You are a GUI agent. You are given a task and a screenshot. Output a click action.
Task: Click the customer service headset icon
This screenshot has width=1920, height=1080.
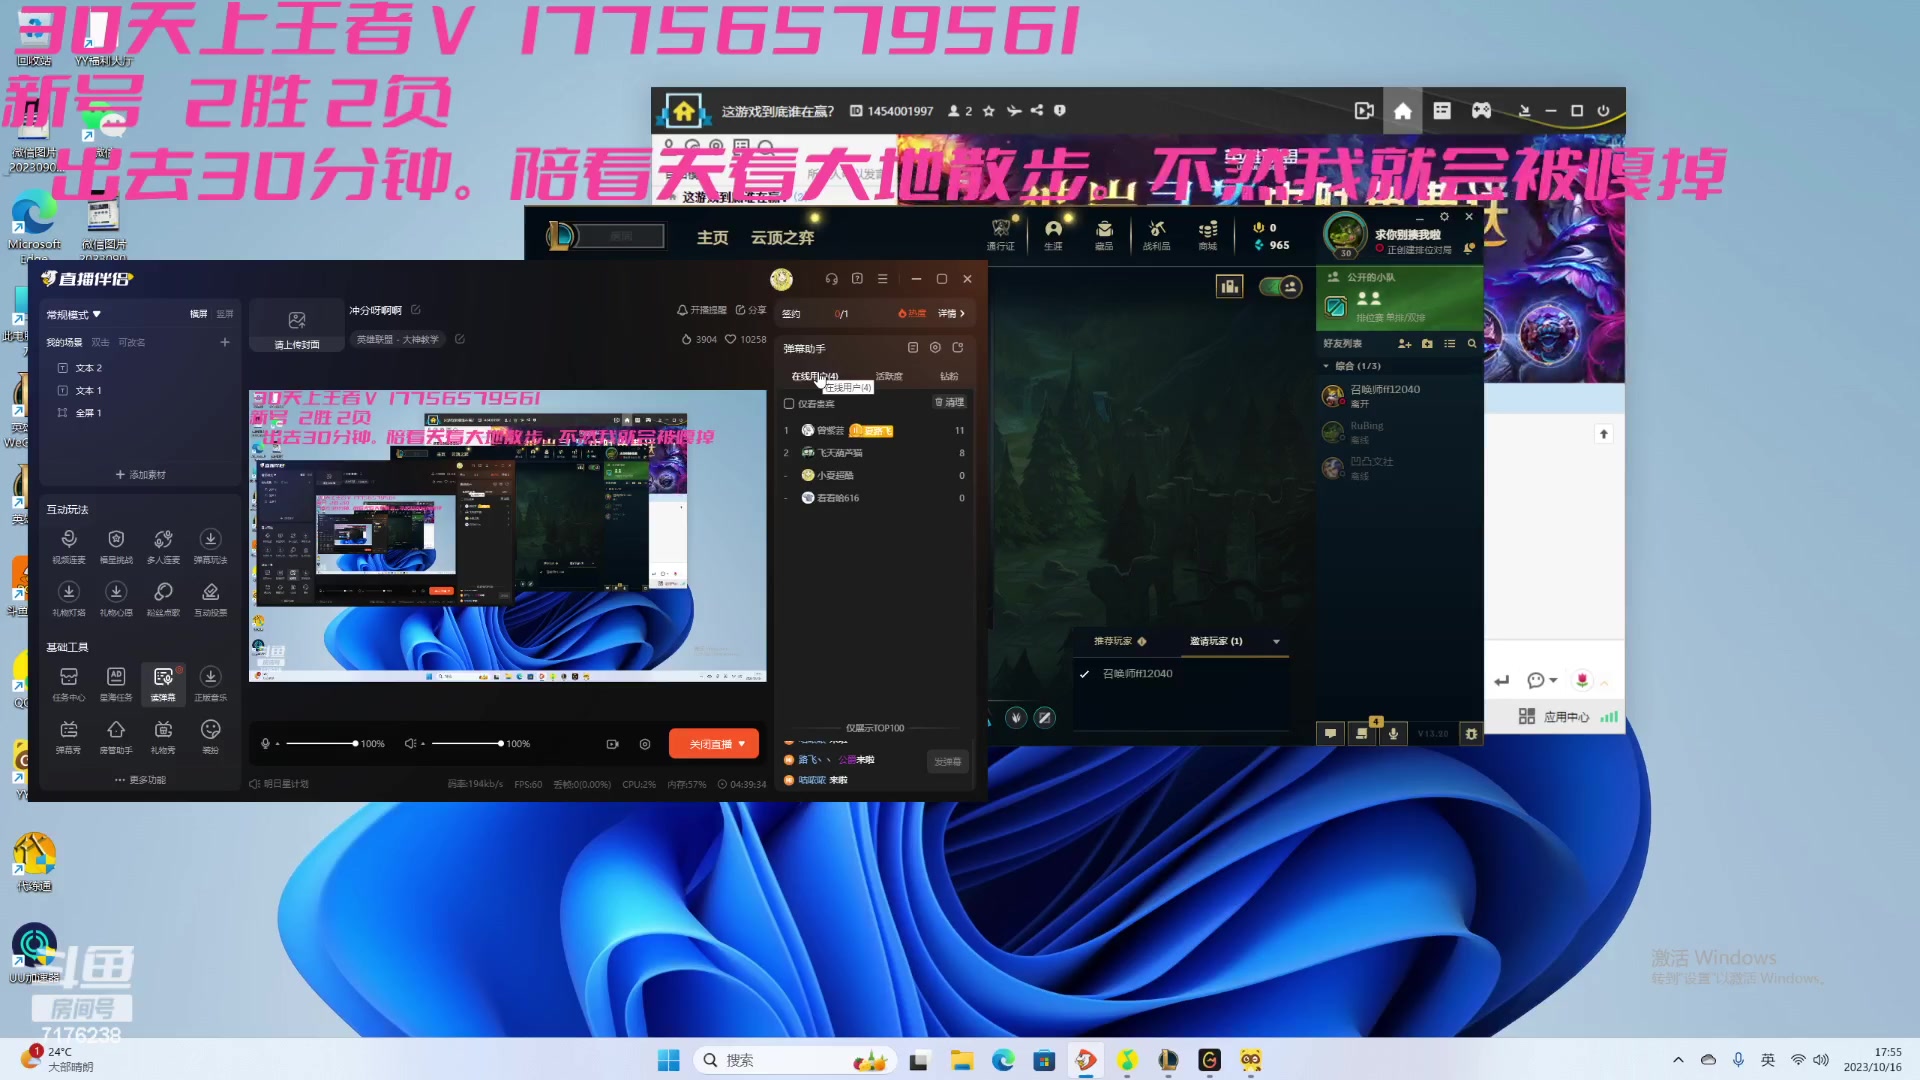(x=831, y=279)
